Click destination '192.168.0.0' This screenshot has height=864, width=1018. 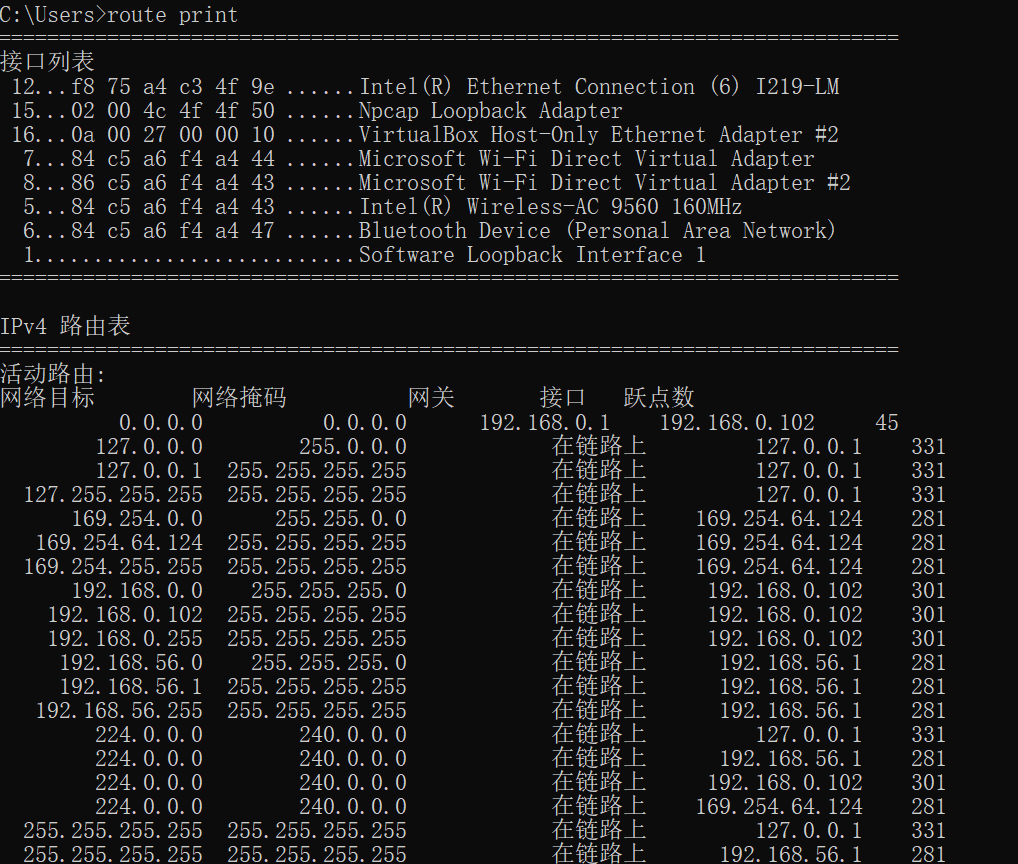137,591
